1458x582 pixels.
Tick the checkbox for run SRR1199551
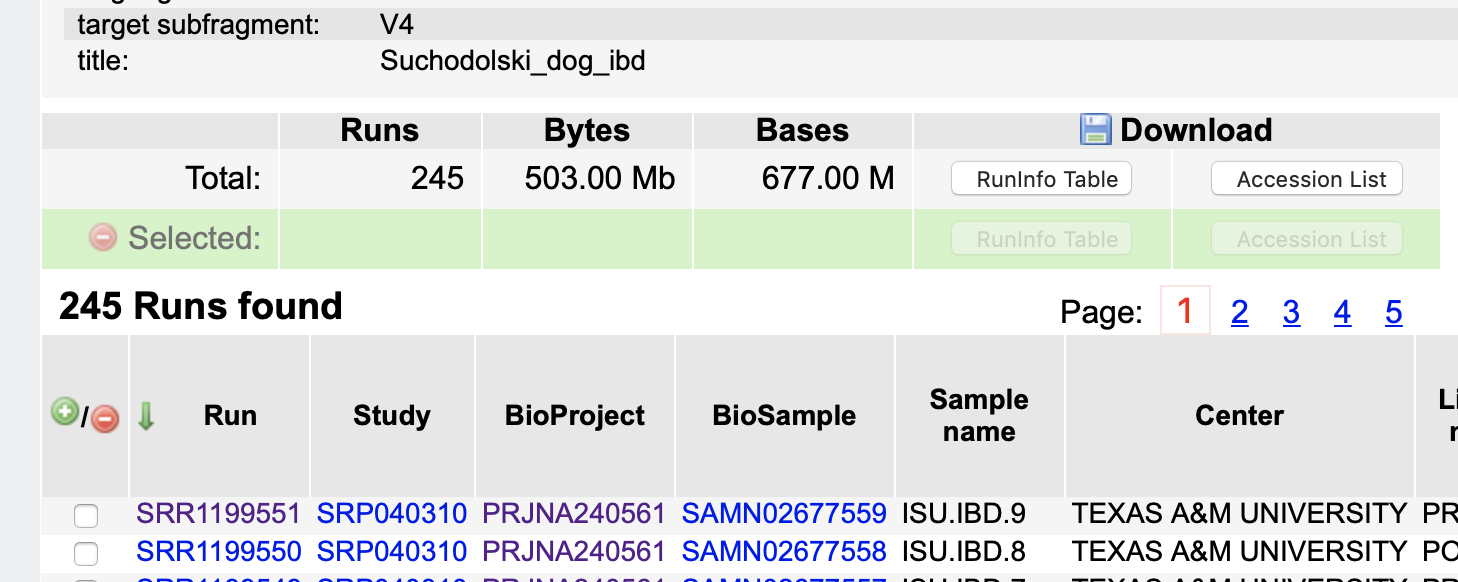coord(87,516)
